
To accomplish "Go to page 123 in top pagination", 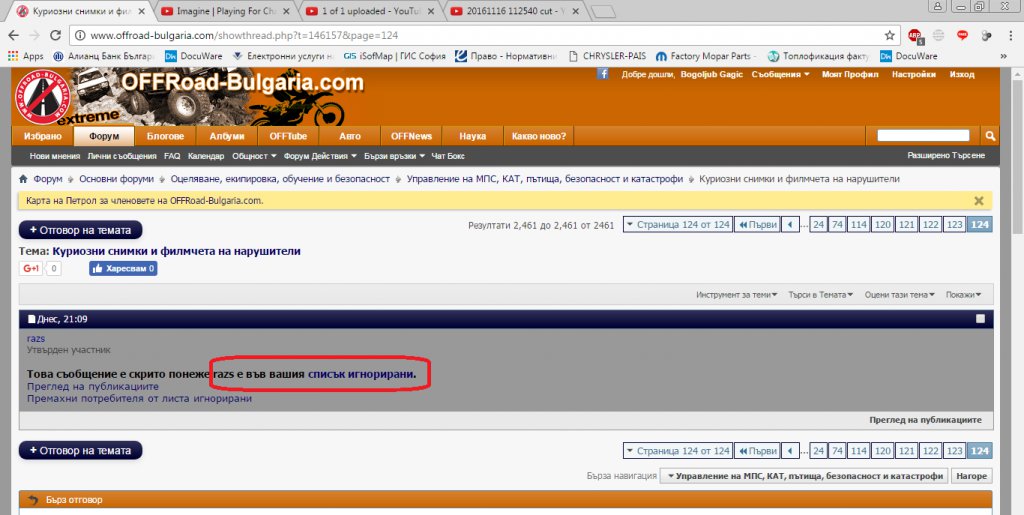I will click(954, 225).
